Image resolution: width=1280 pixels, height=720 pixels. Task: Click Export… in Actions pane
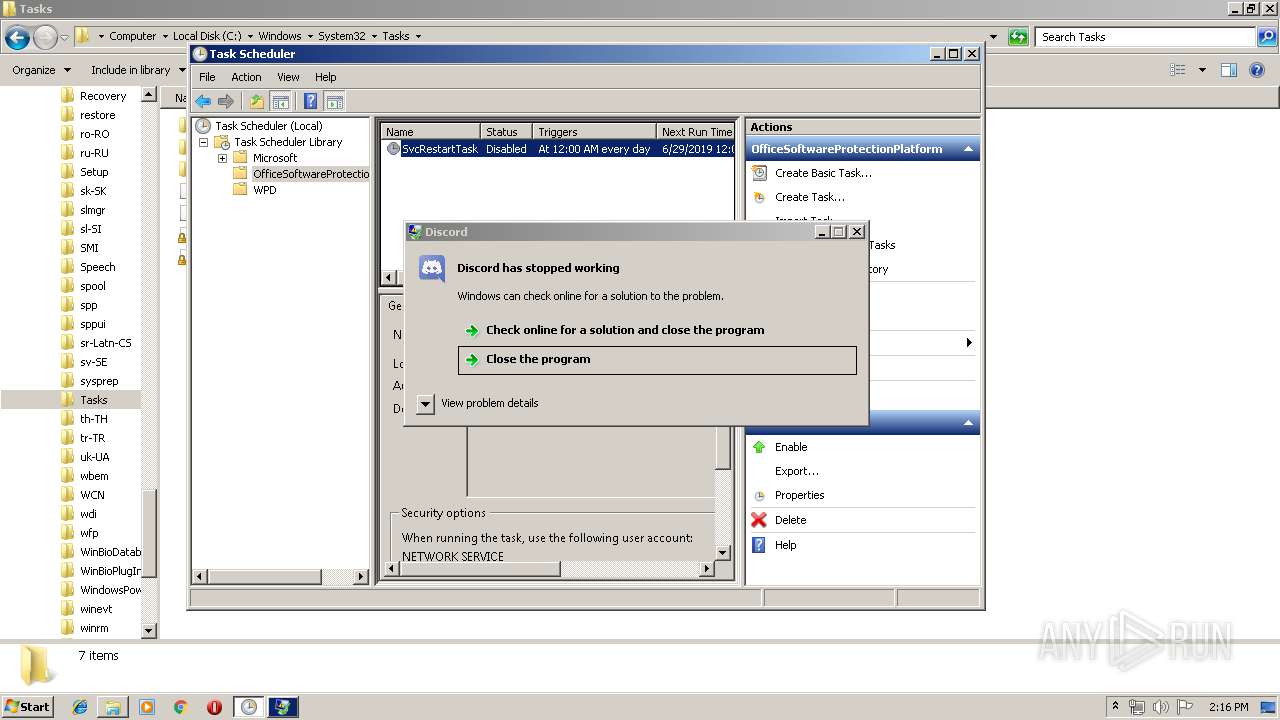click(797, 471)
